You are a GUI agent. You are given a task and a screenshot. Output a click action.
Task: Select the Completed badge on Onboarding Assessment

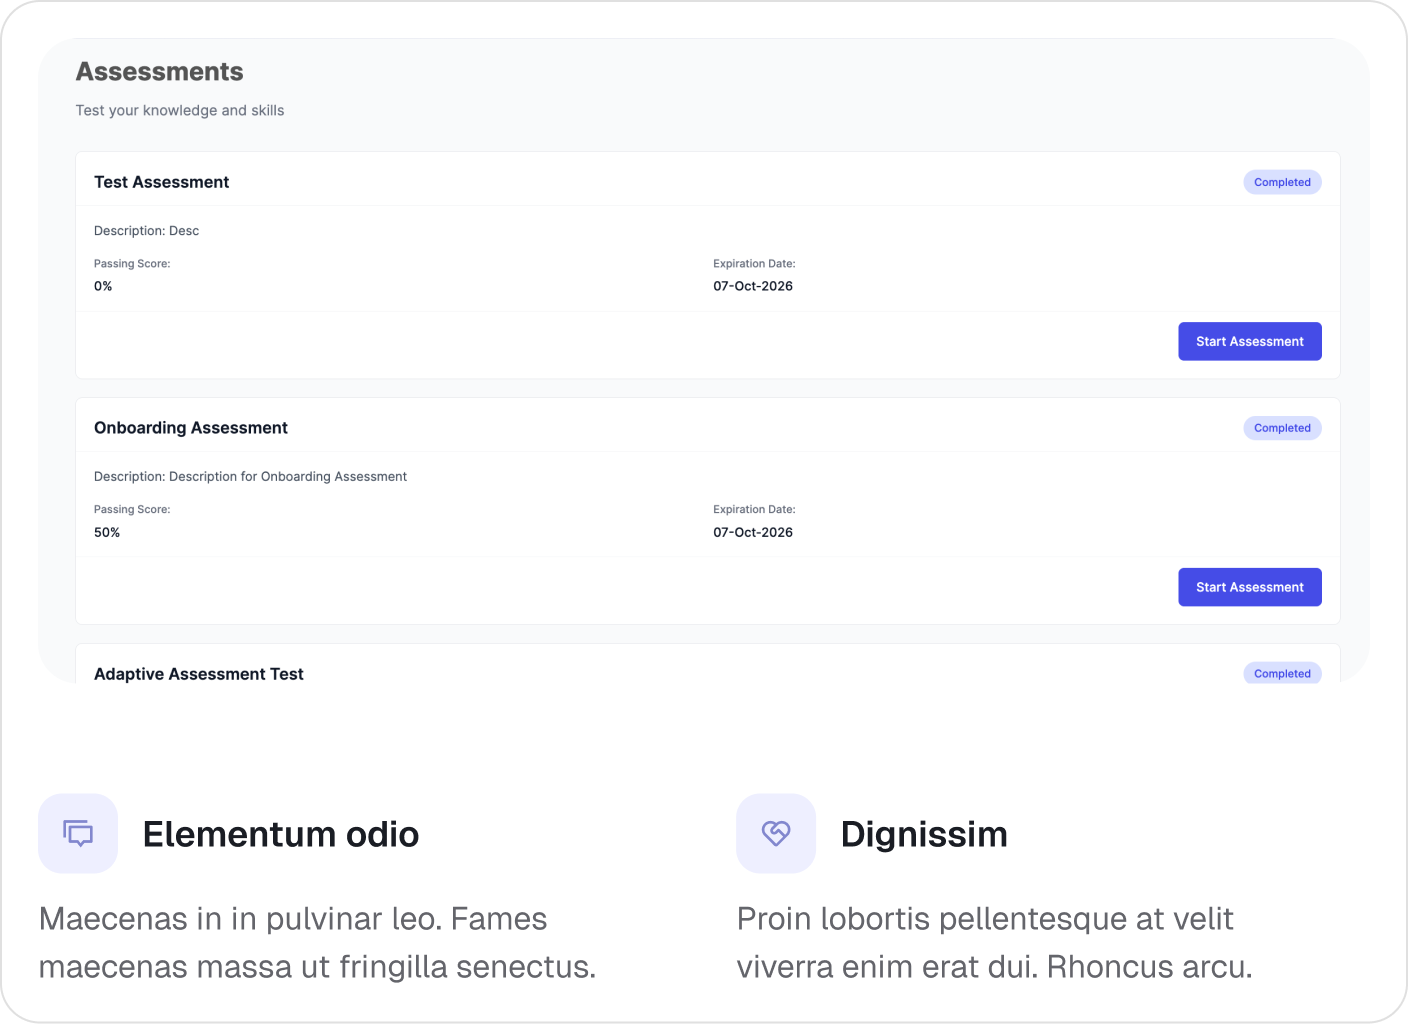click(x=1282, y=428)
